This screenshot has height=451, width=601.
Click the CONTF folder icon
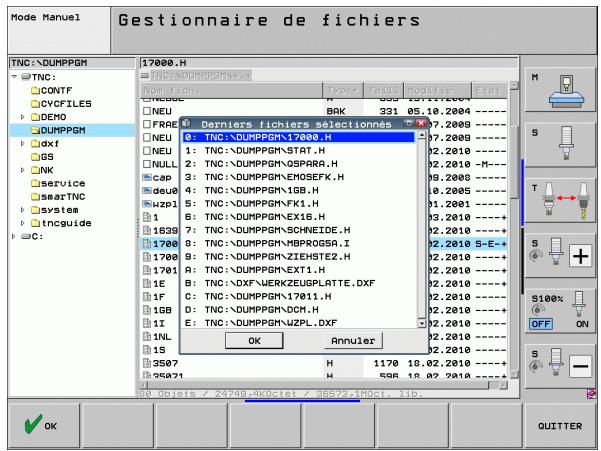[35, 90]
